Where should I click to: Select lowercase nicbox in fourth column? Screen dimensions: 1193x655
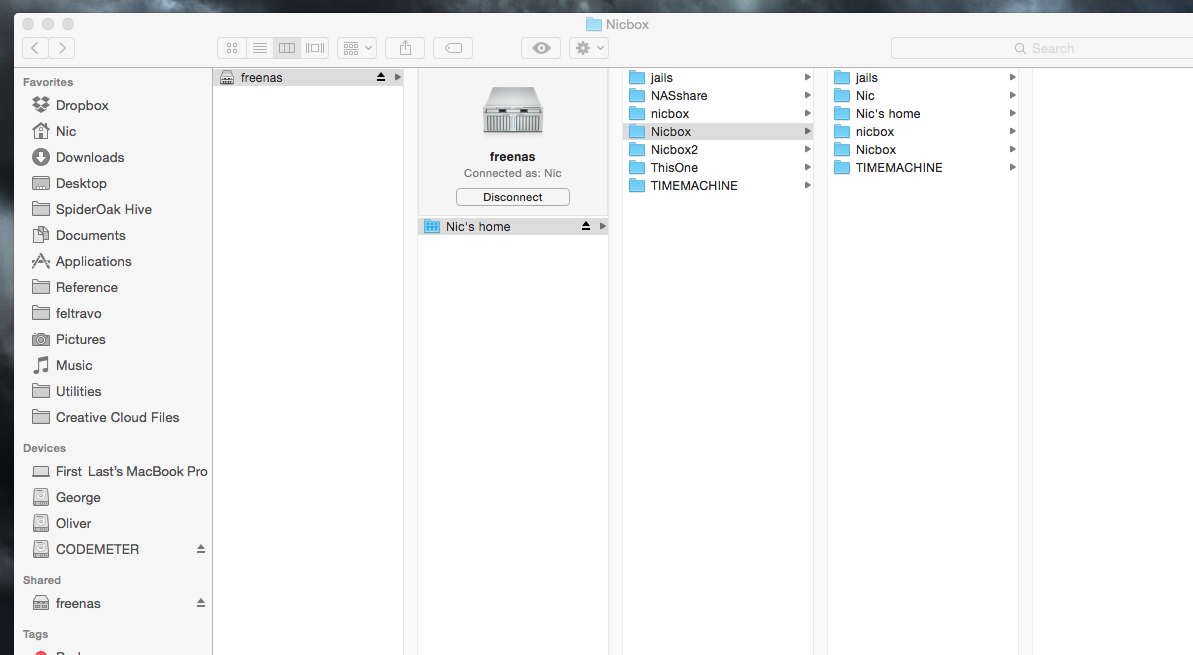(923, 131)
